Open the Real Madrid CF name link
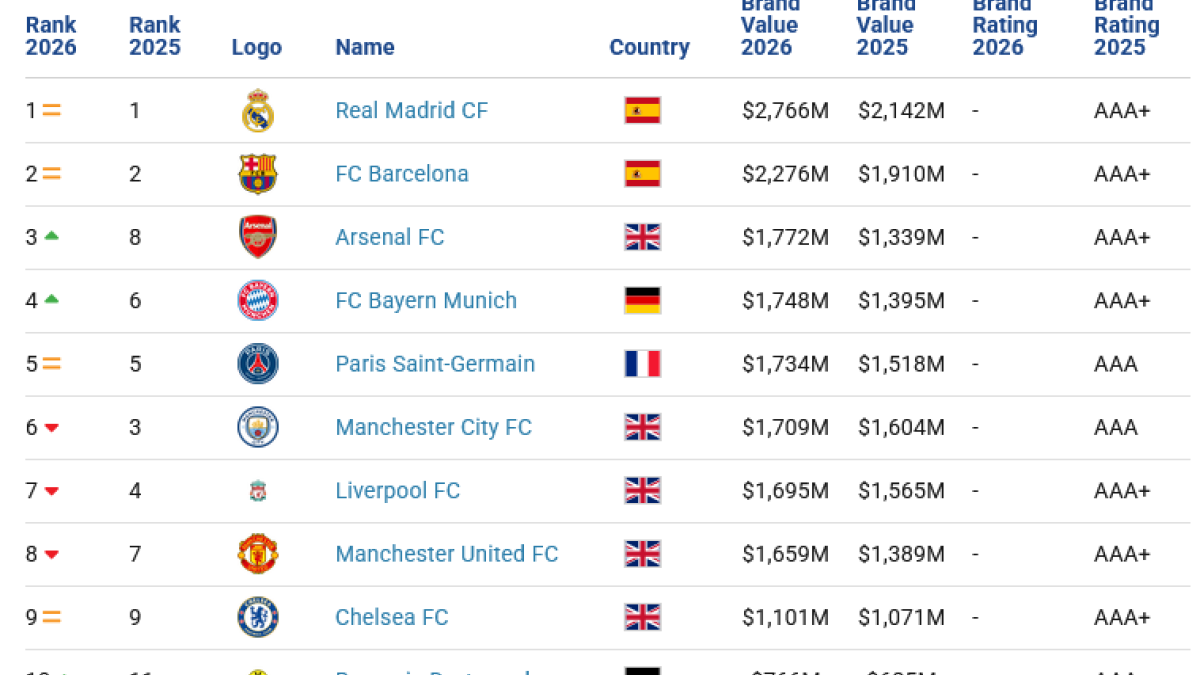1200x675 pixels. pyautogui.click(x=412, y=110)
